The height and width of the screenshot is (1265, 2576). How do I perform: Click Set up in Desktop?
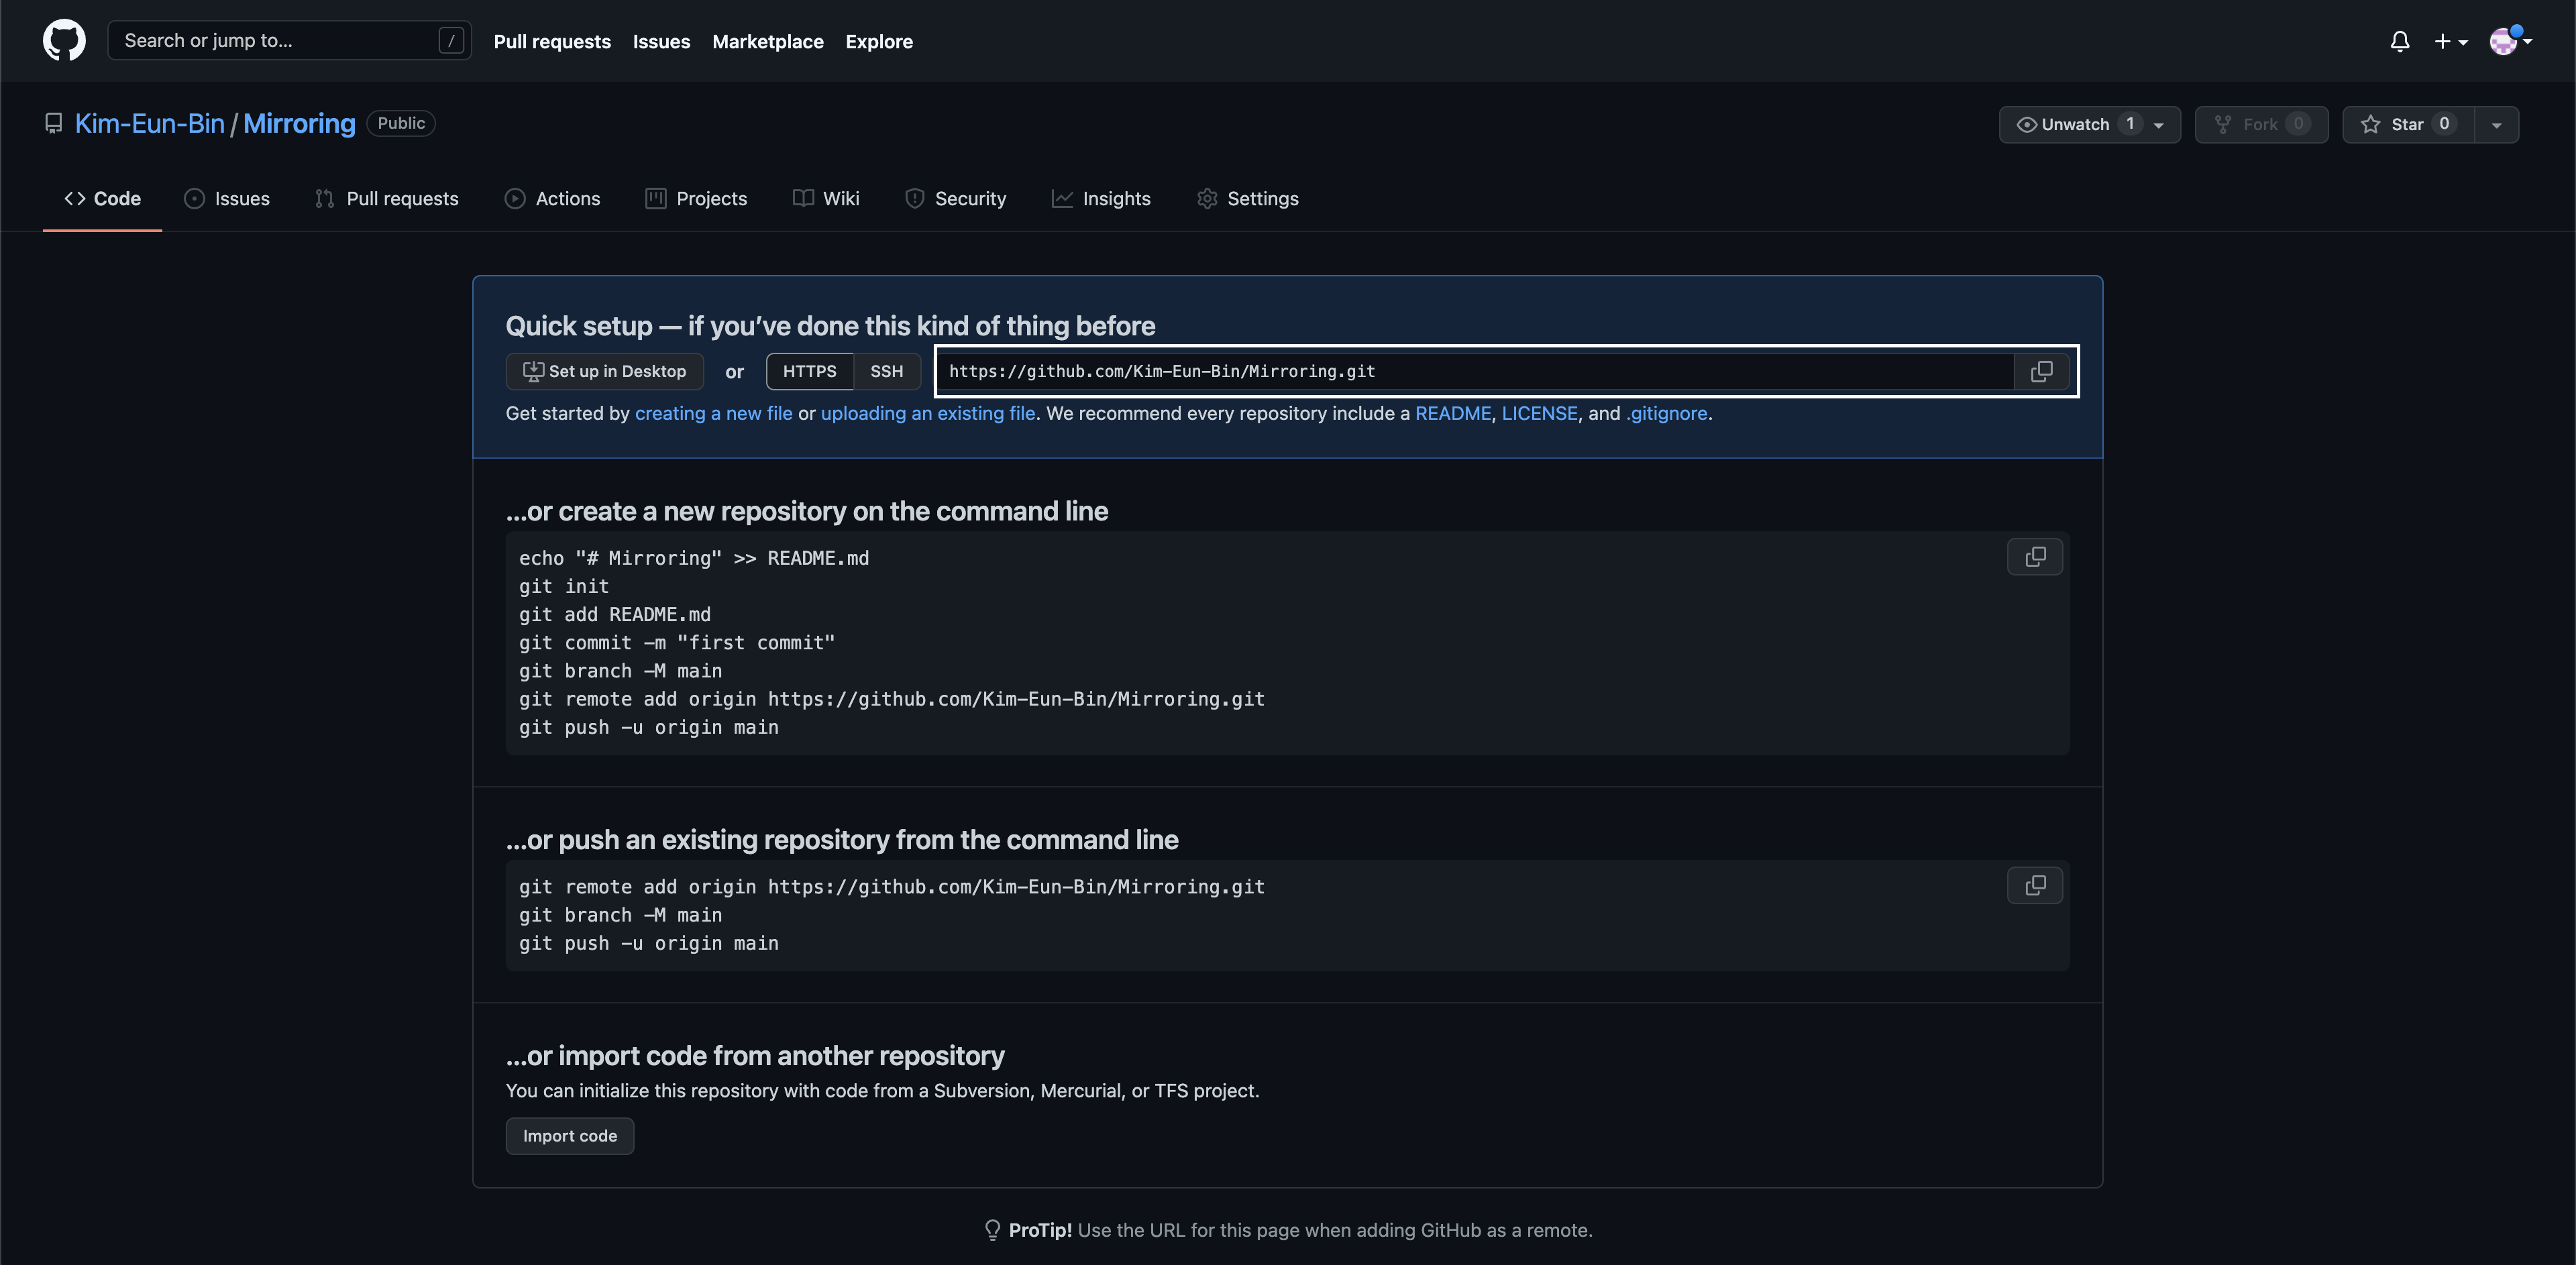pos(604,371)
